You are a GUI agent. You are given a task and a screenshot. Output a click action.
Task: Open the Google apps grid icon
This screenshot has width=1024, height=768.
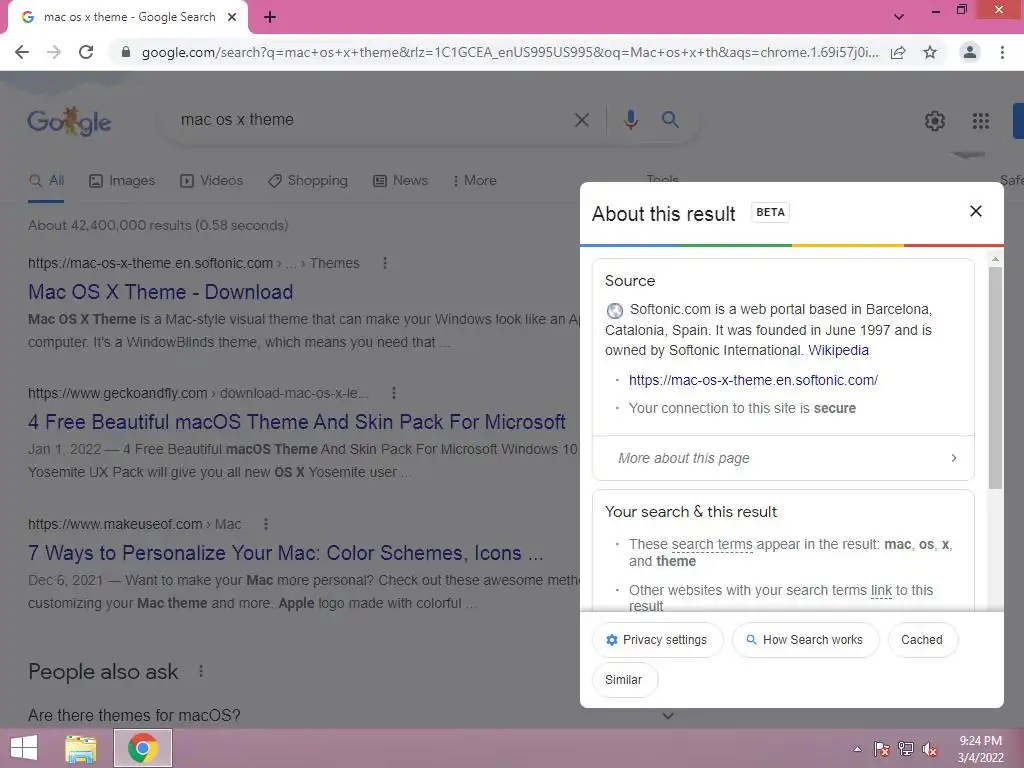click(x=980, y=121)
